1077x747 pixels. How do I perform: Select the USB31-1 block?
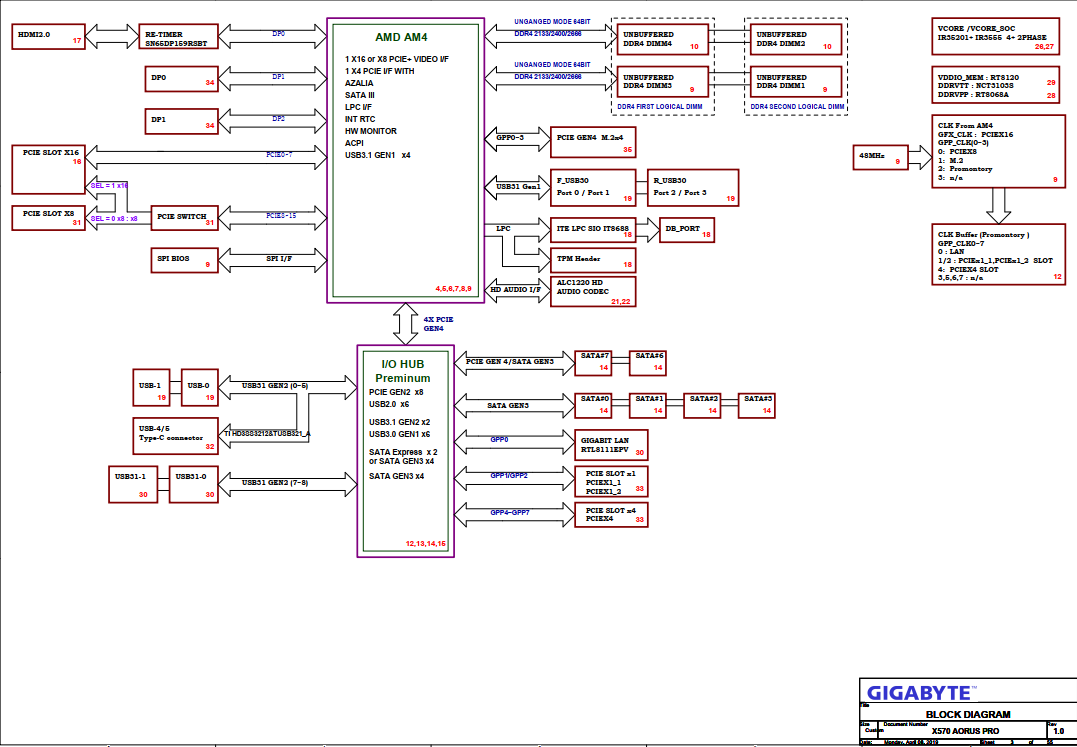(x=133, y=485)
